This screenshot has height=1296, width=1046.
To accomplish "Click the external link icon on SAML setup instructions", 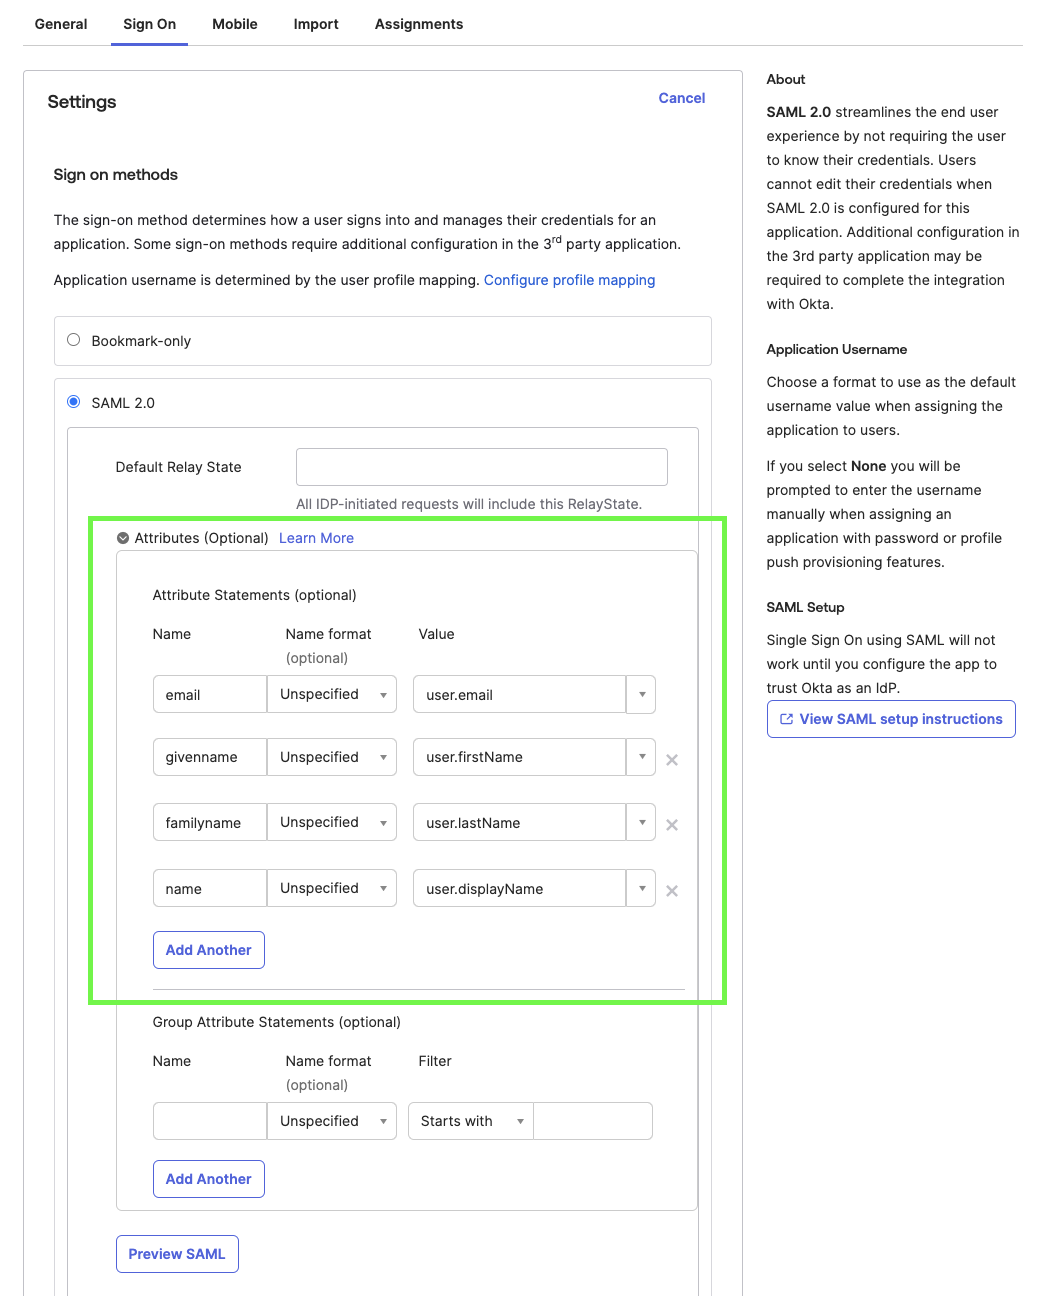I will 786,719.
